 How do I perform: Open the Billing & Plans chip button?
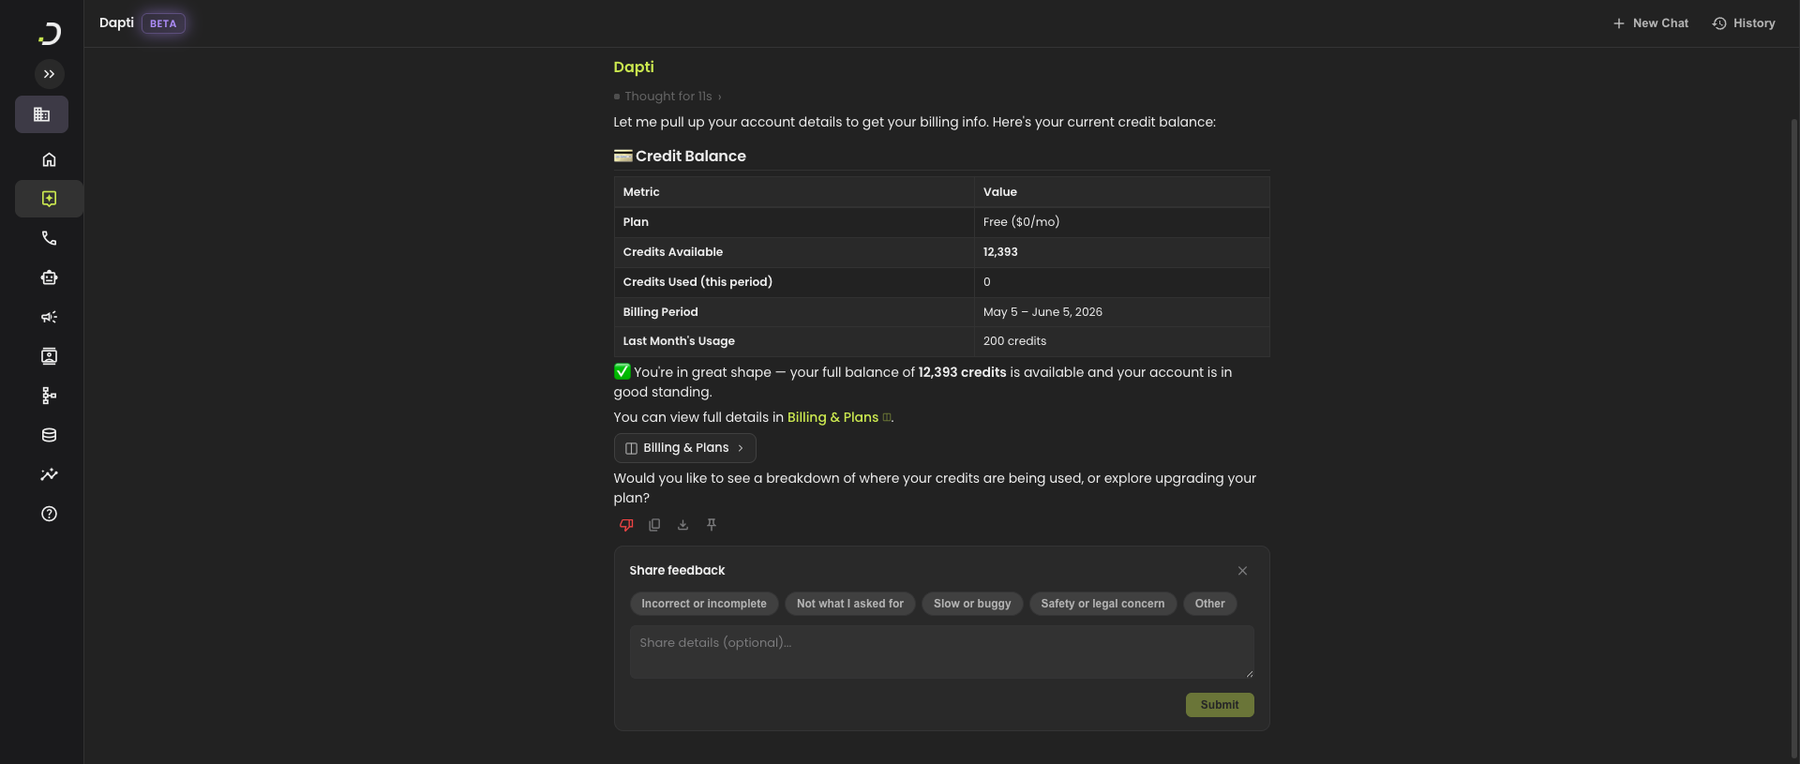pos(685,448)
